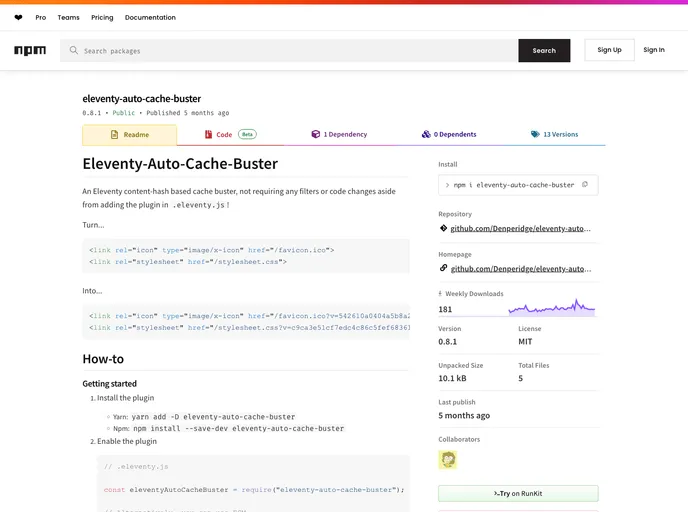
Task: Switch to the Code tab
Action: point(230,135)
